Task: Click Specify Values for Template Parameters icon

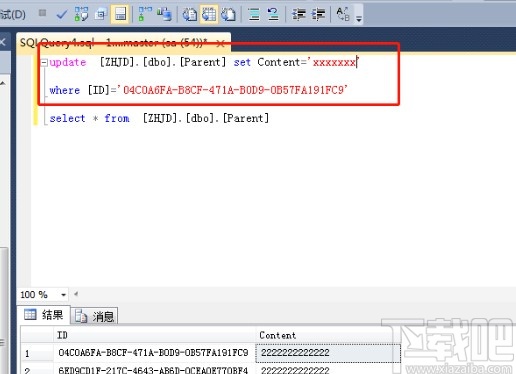Action: point(343,14)
